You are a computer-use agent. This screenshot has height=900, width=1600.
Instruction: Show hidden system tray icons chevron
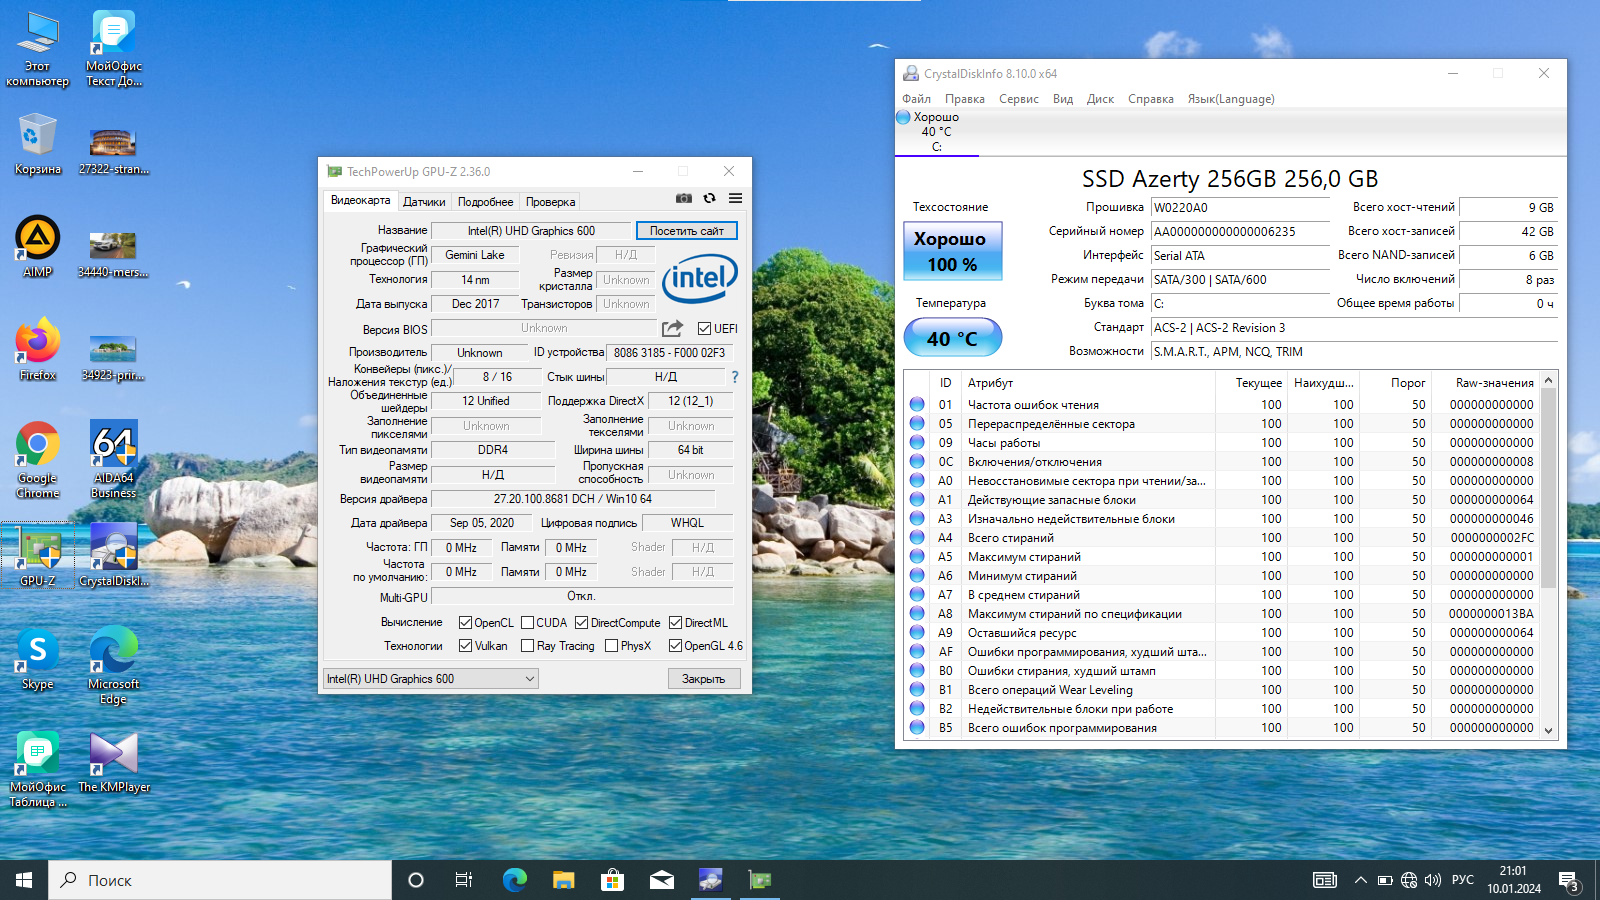coord(1360,880)
